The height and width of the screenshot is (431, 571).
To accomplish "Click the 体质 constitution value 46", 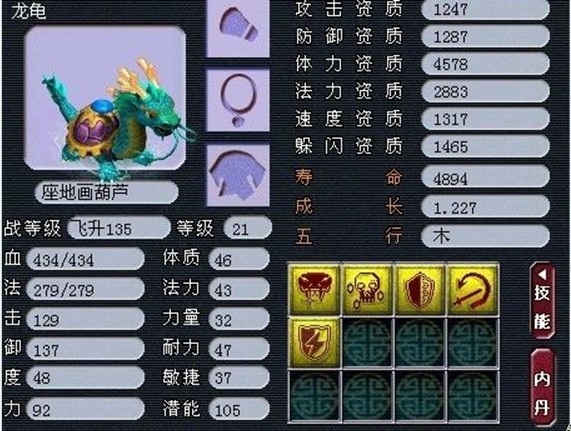I will (x=239, y=259).
